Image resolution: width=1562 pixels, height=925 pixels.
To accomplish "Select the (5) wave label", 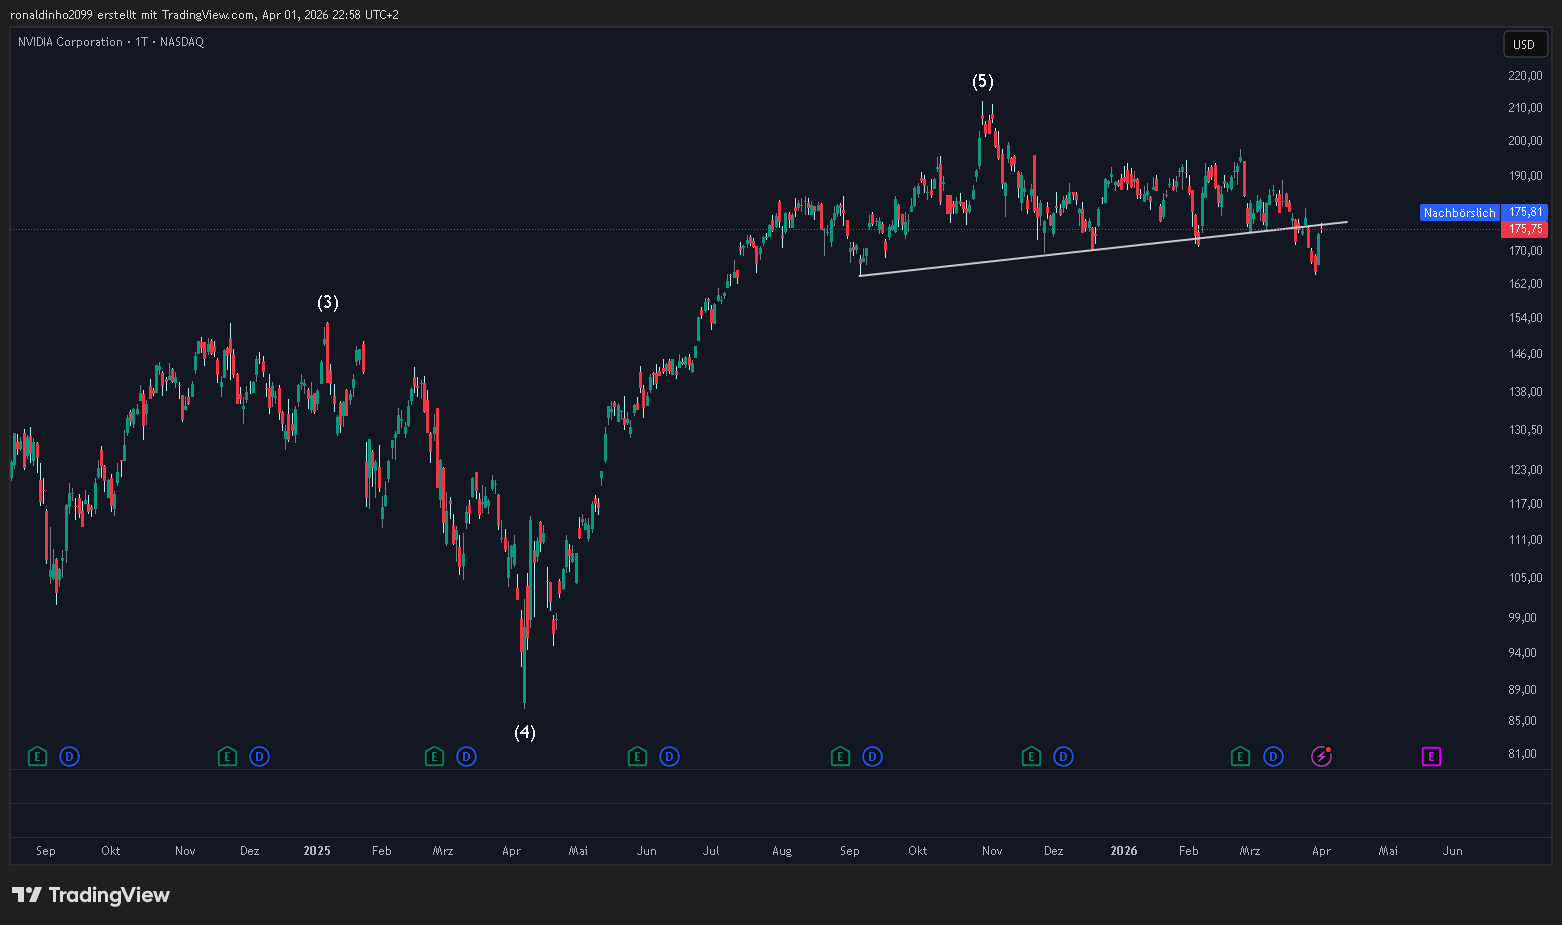I will [983, 81].
